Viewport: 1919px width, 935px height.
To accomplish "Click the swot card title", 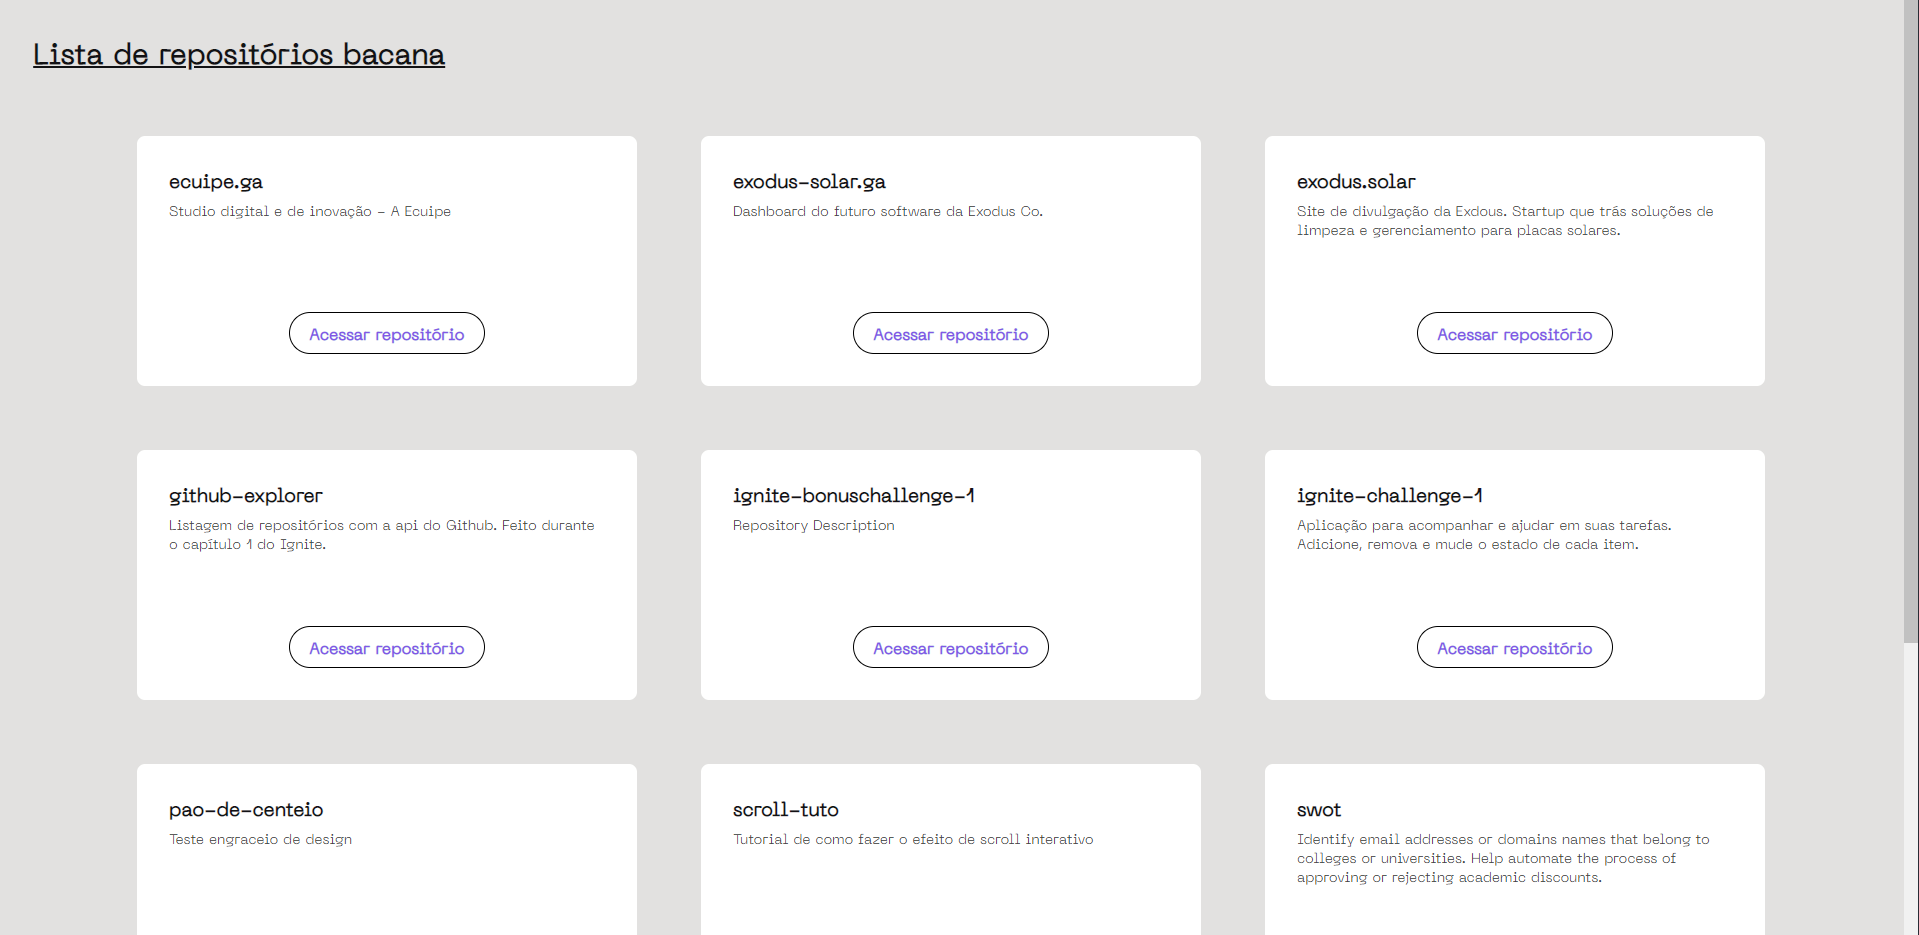I will [x=1319, y=810].
